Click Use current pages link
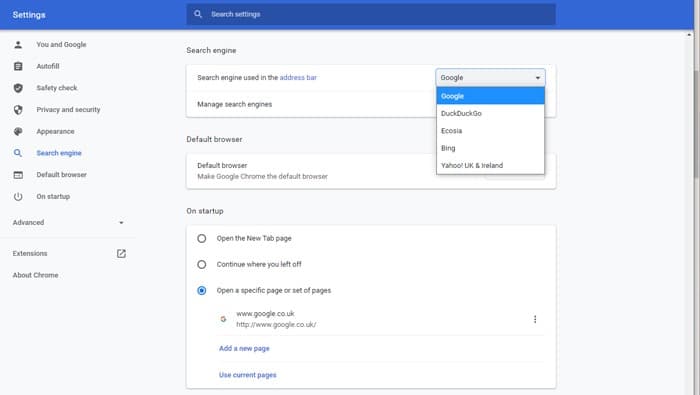700x395 pixels. click(x=248, y=375)
